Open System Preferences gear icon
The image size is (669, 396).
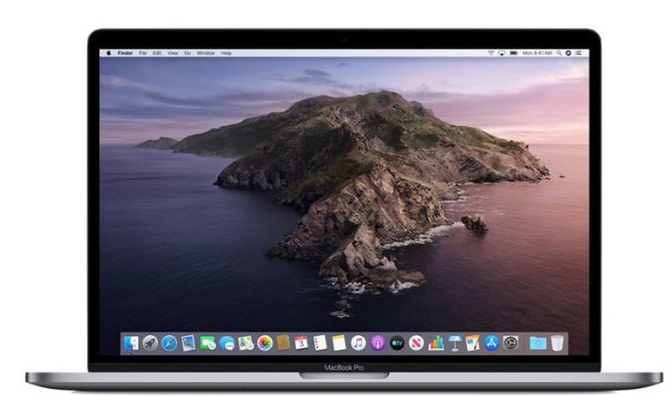(510, 343)
